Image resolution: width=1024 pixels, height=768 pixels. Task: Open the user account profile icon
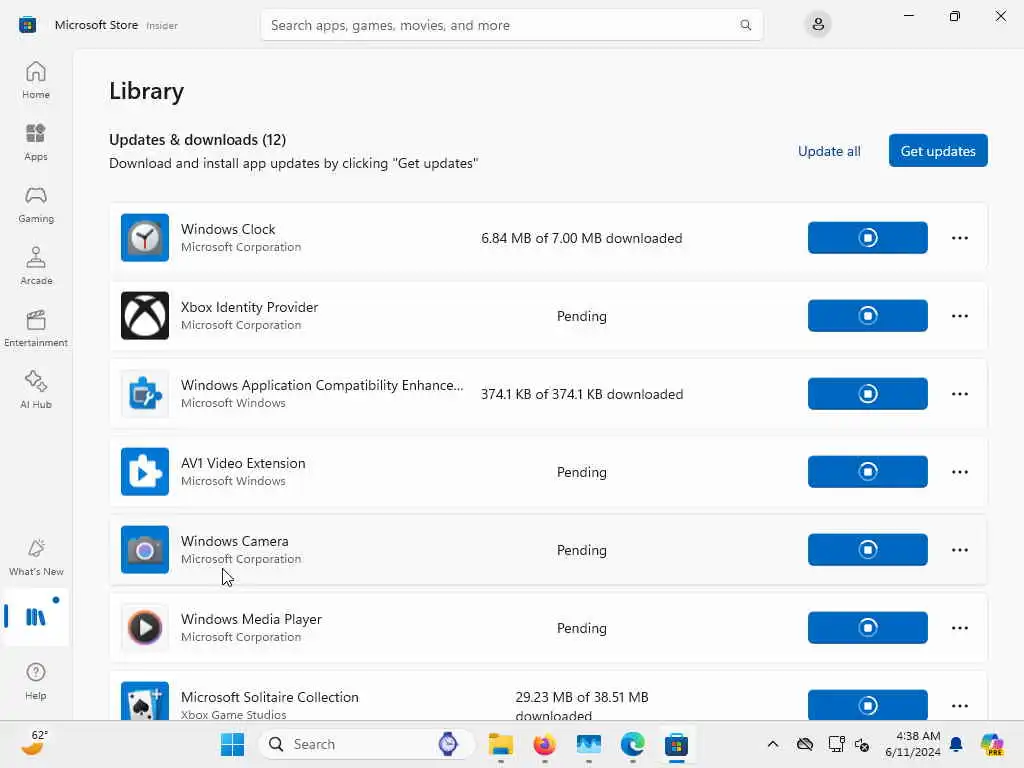818,25
